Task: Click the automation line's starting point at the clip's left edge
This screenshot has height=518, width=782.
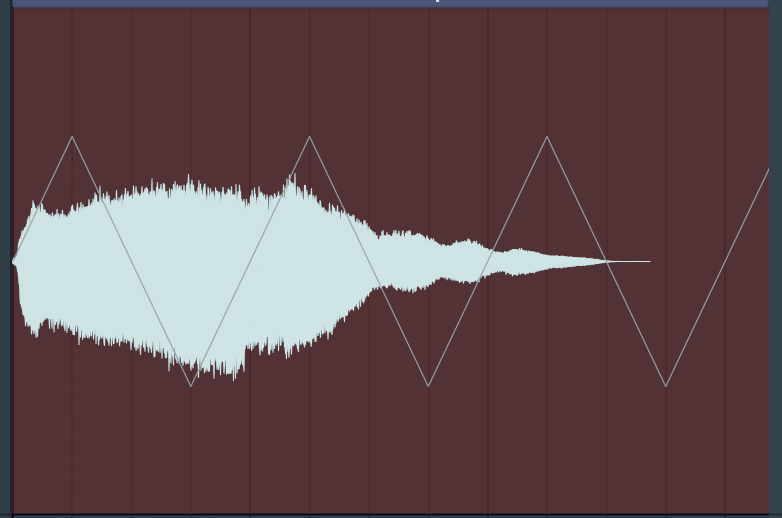Action: (14, 260)
